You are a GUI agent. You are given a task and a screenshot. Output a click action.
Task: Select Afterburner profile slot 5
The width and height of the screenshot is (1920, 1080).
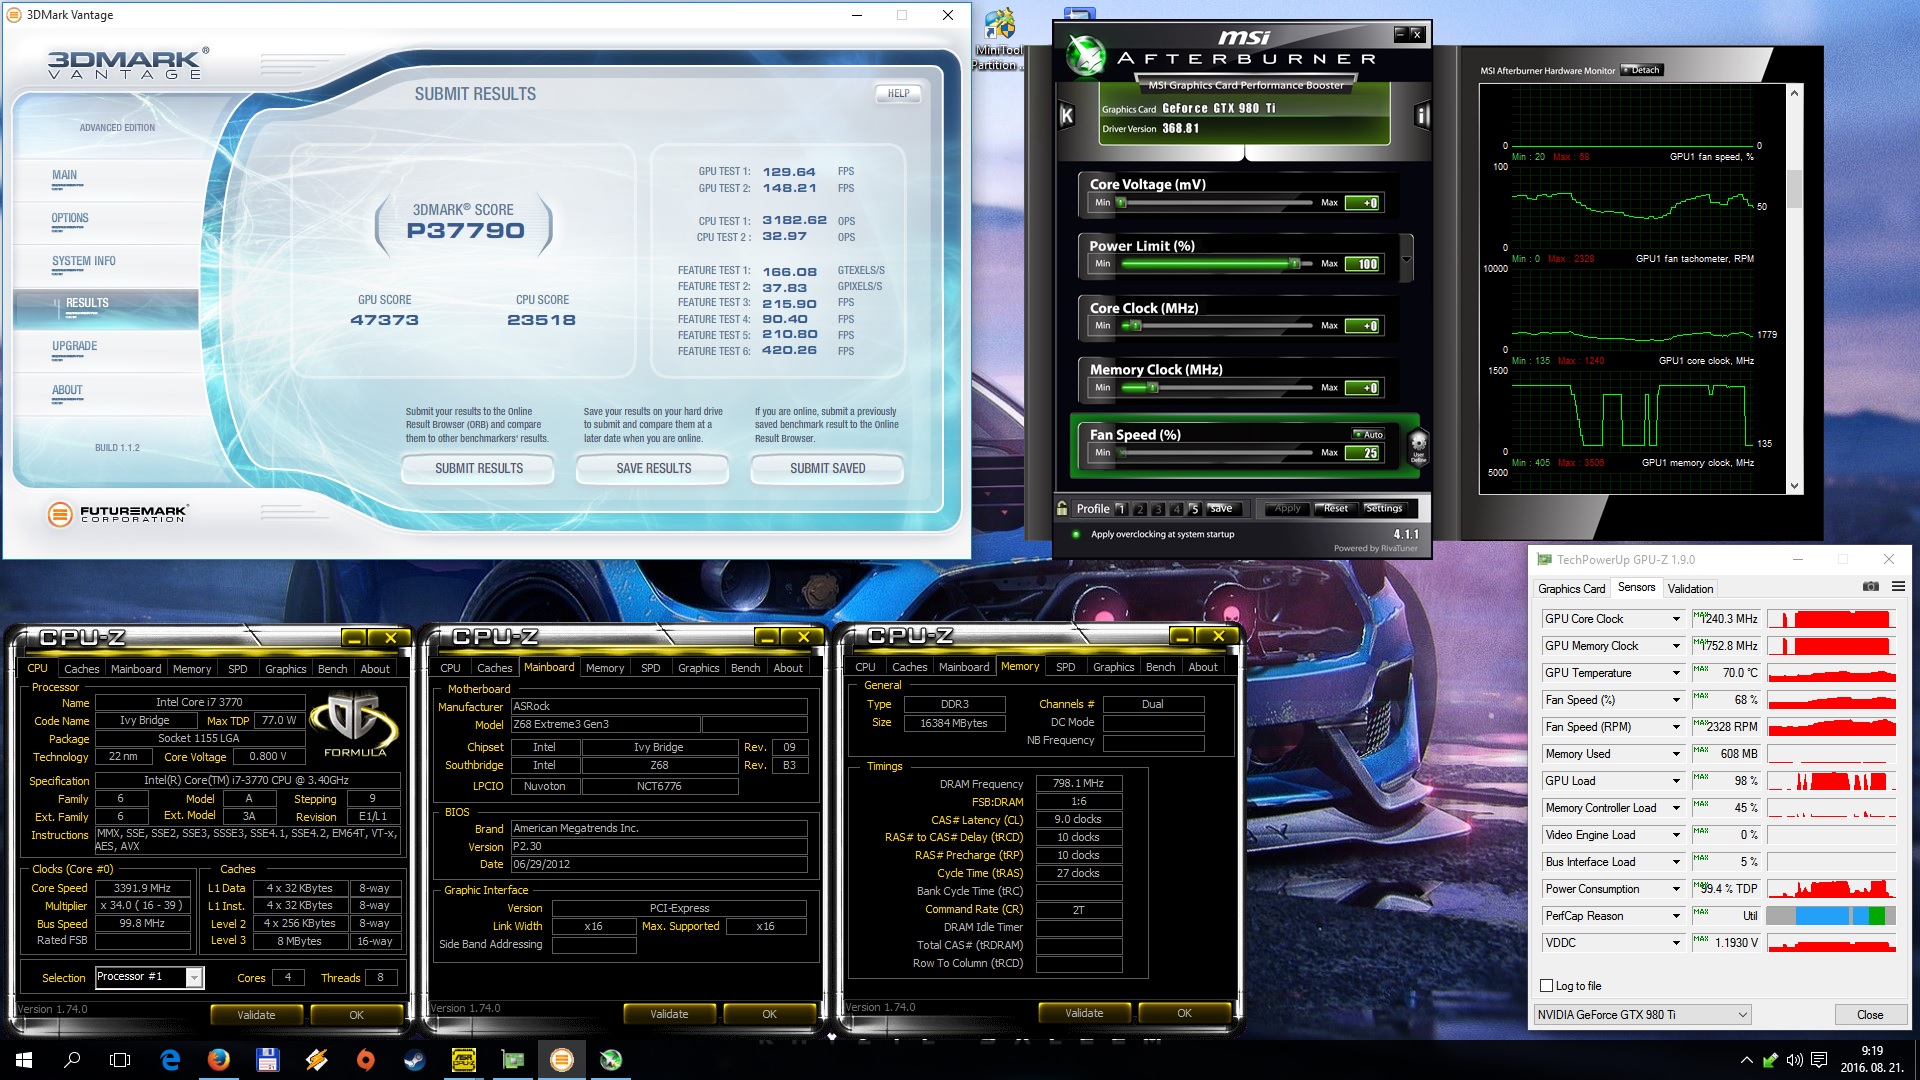coord(1194,508)
